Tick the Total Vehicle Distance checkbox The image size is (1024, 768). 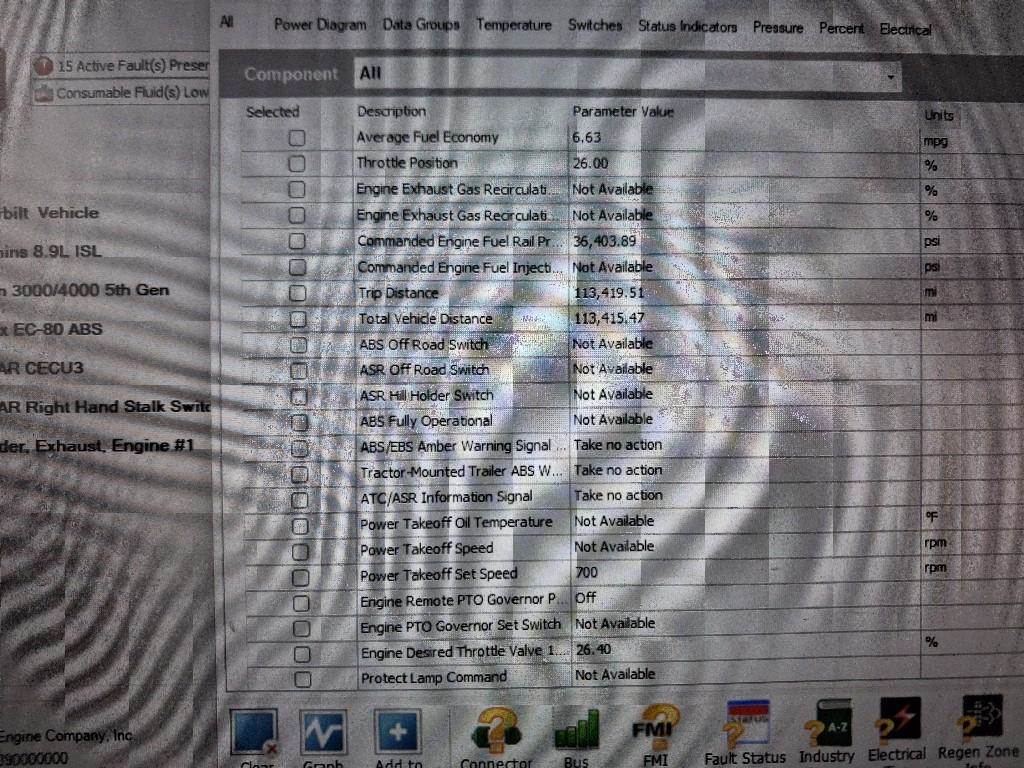pyautogui.click(x=297, y=319)
